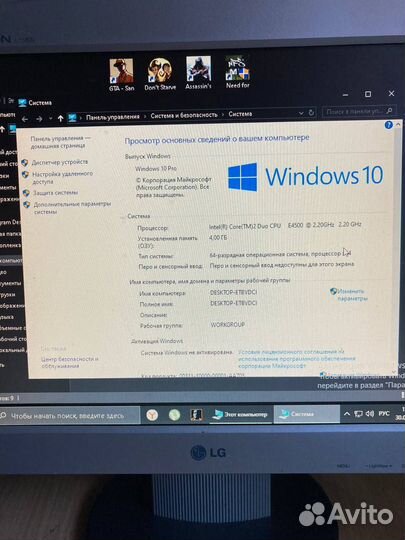Click the volume speaker icon in tray

[x=370, y=414]
